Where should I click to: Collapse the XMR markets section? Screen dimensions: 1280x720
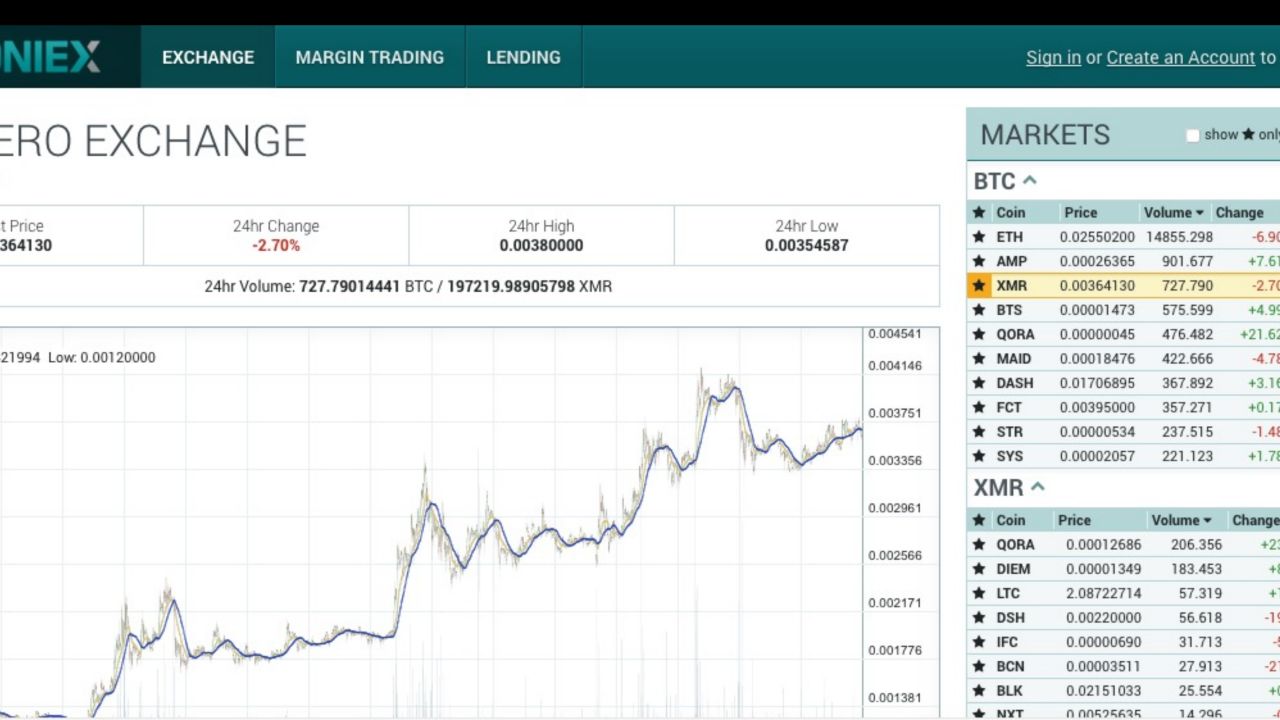(x=1037, y=488)
